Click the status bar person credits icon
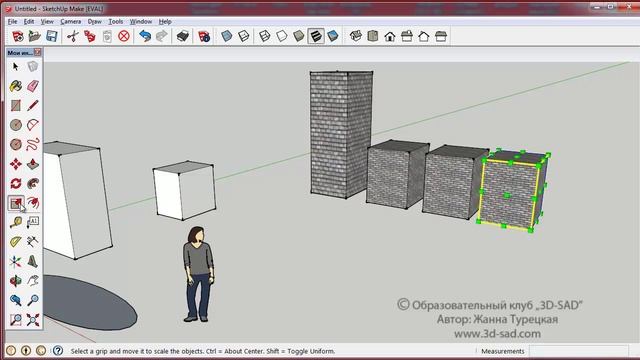The height and width of the screenshot is (360, 640). [26, 351]
